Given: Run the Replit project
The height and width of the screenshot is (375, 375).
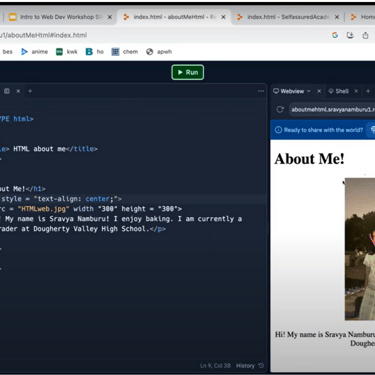Looking at the screenshot, I should 187,72.
